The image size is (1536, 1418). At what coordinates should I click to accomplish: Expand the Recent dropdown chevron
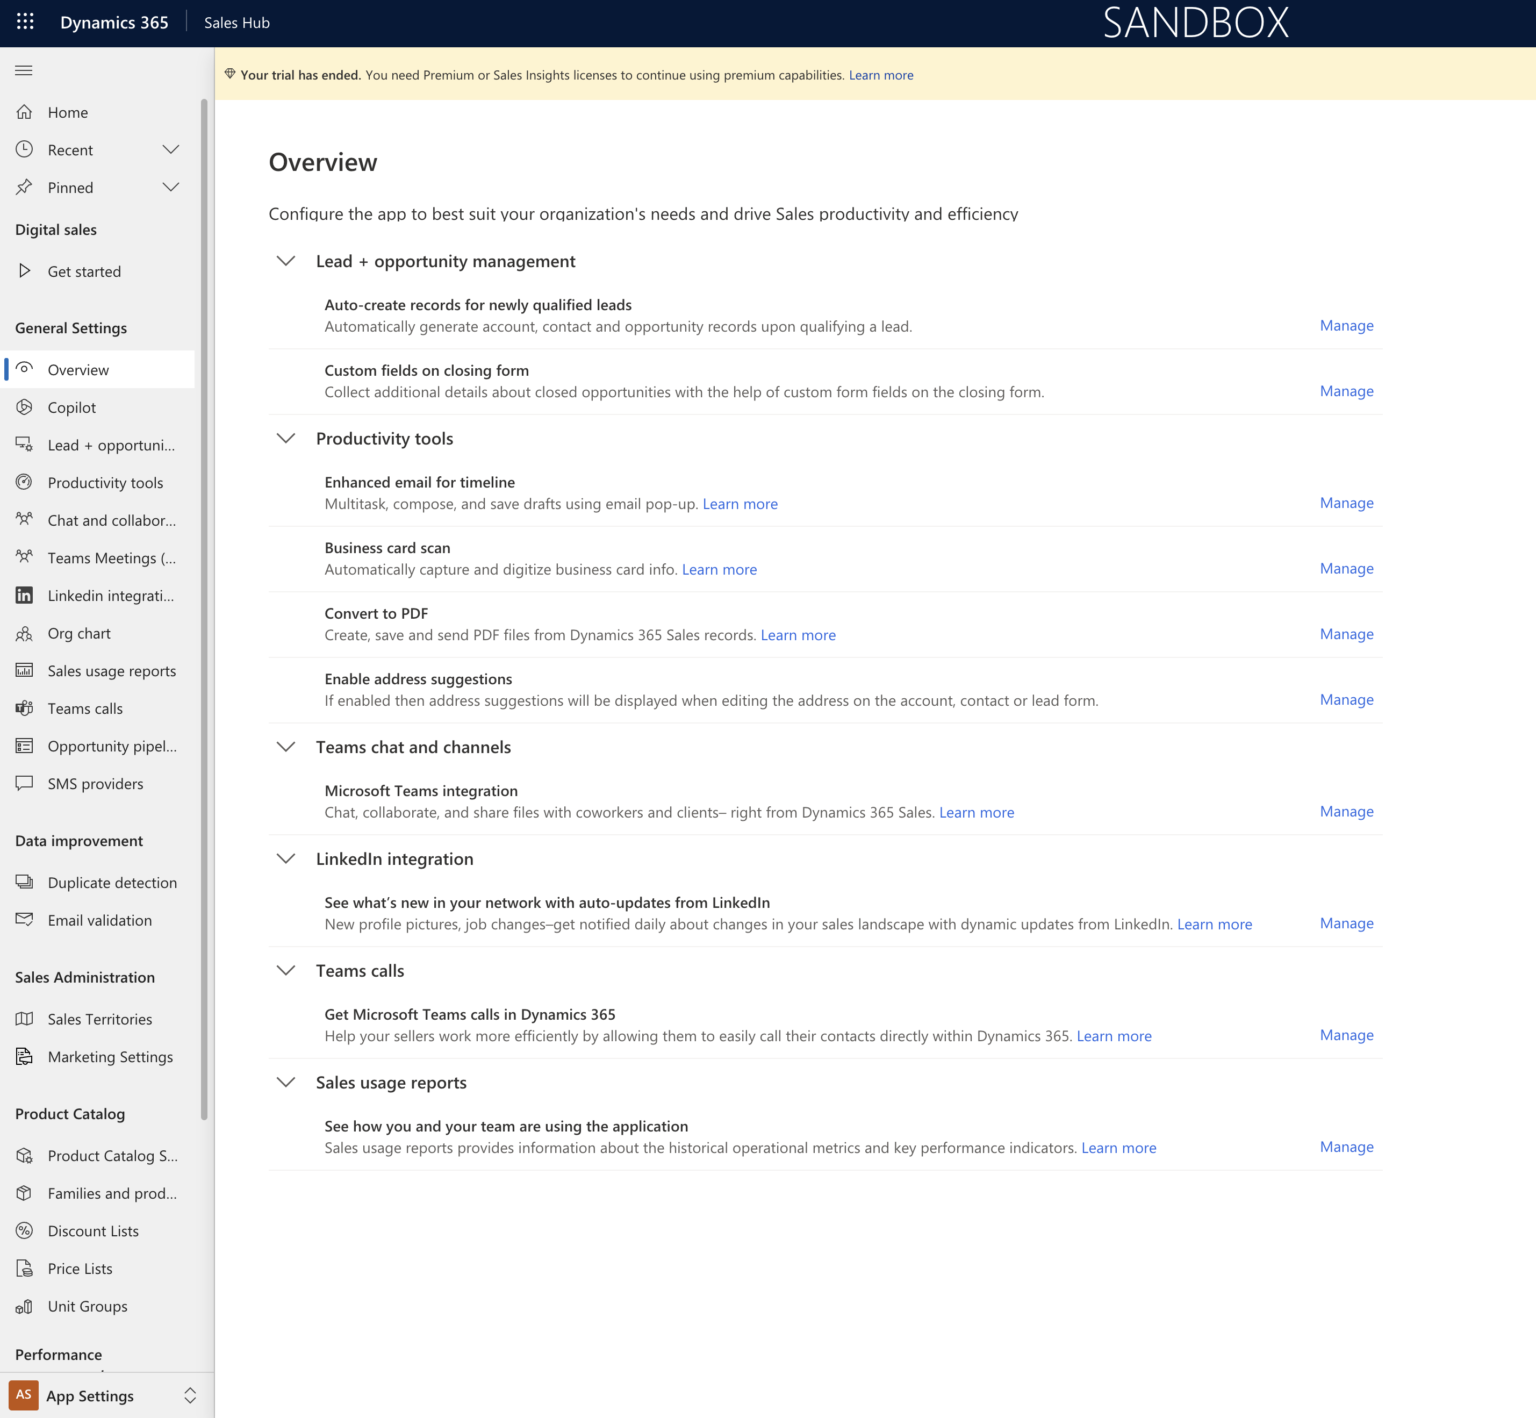point(171,149)
